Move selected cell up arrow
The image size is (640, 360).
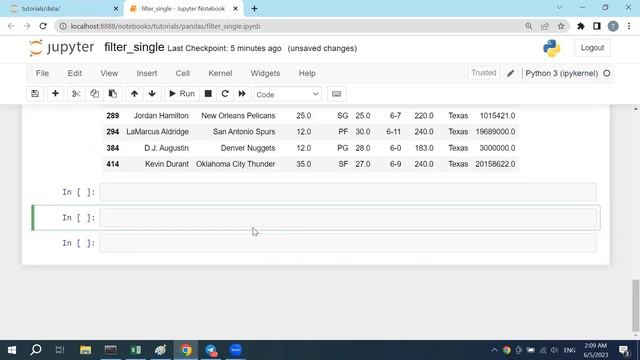[x=134, y=94]
